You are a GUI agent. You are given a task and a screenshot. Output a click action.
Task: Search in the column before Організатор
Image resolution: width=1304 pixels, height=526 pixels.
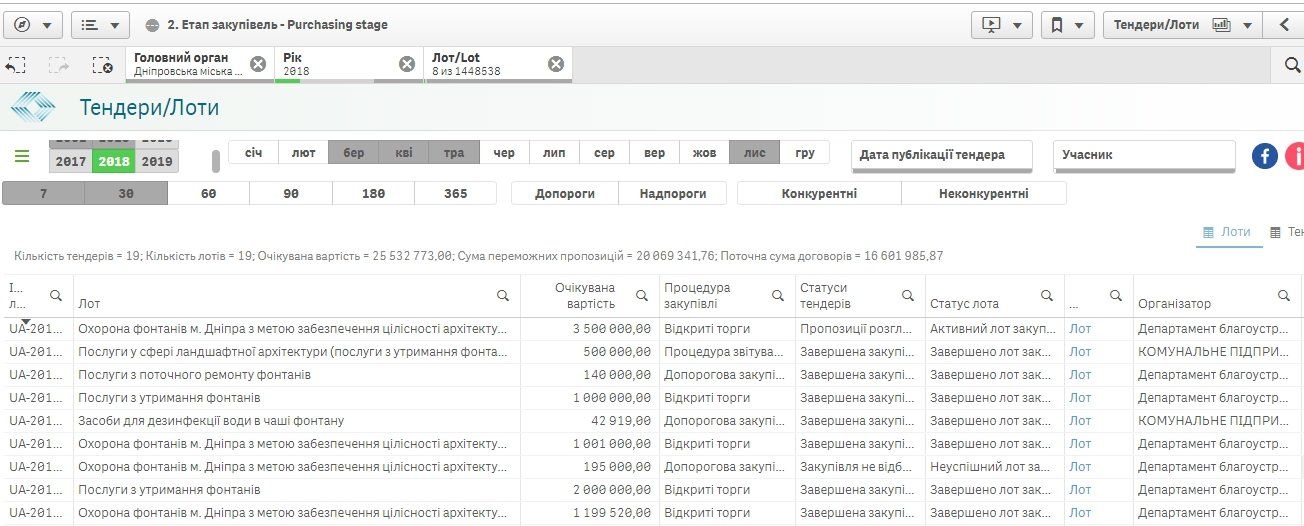coord(1116,296)
